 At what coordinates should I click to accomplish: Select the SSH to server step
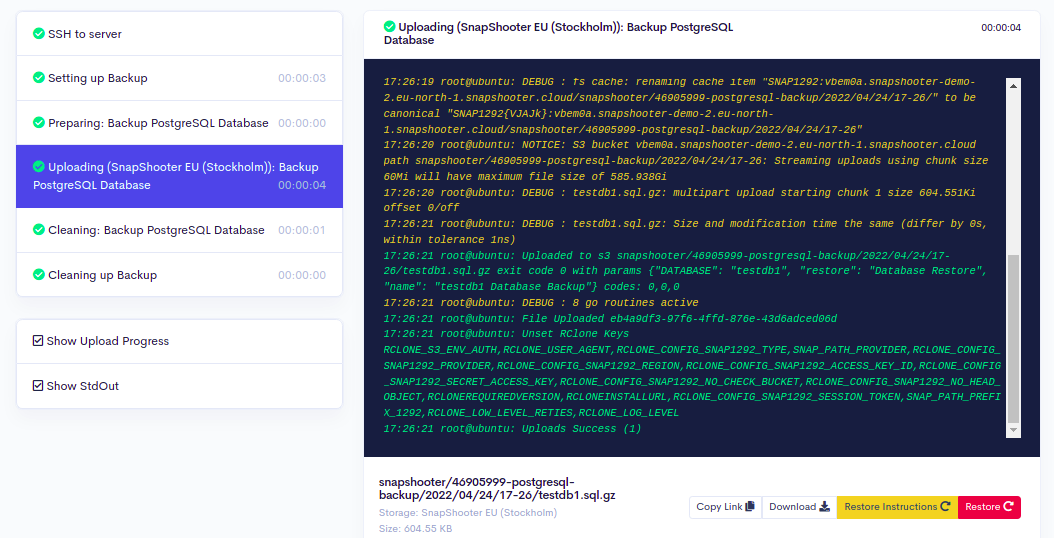coord(179,34)
